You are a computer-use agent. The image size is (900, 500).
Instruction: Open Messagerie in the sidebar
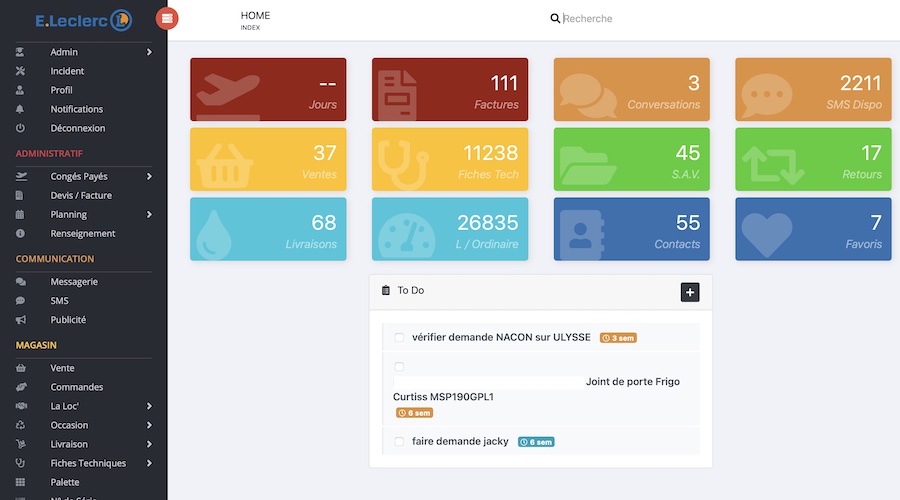coord(74,282)
